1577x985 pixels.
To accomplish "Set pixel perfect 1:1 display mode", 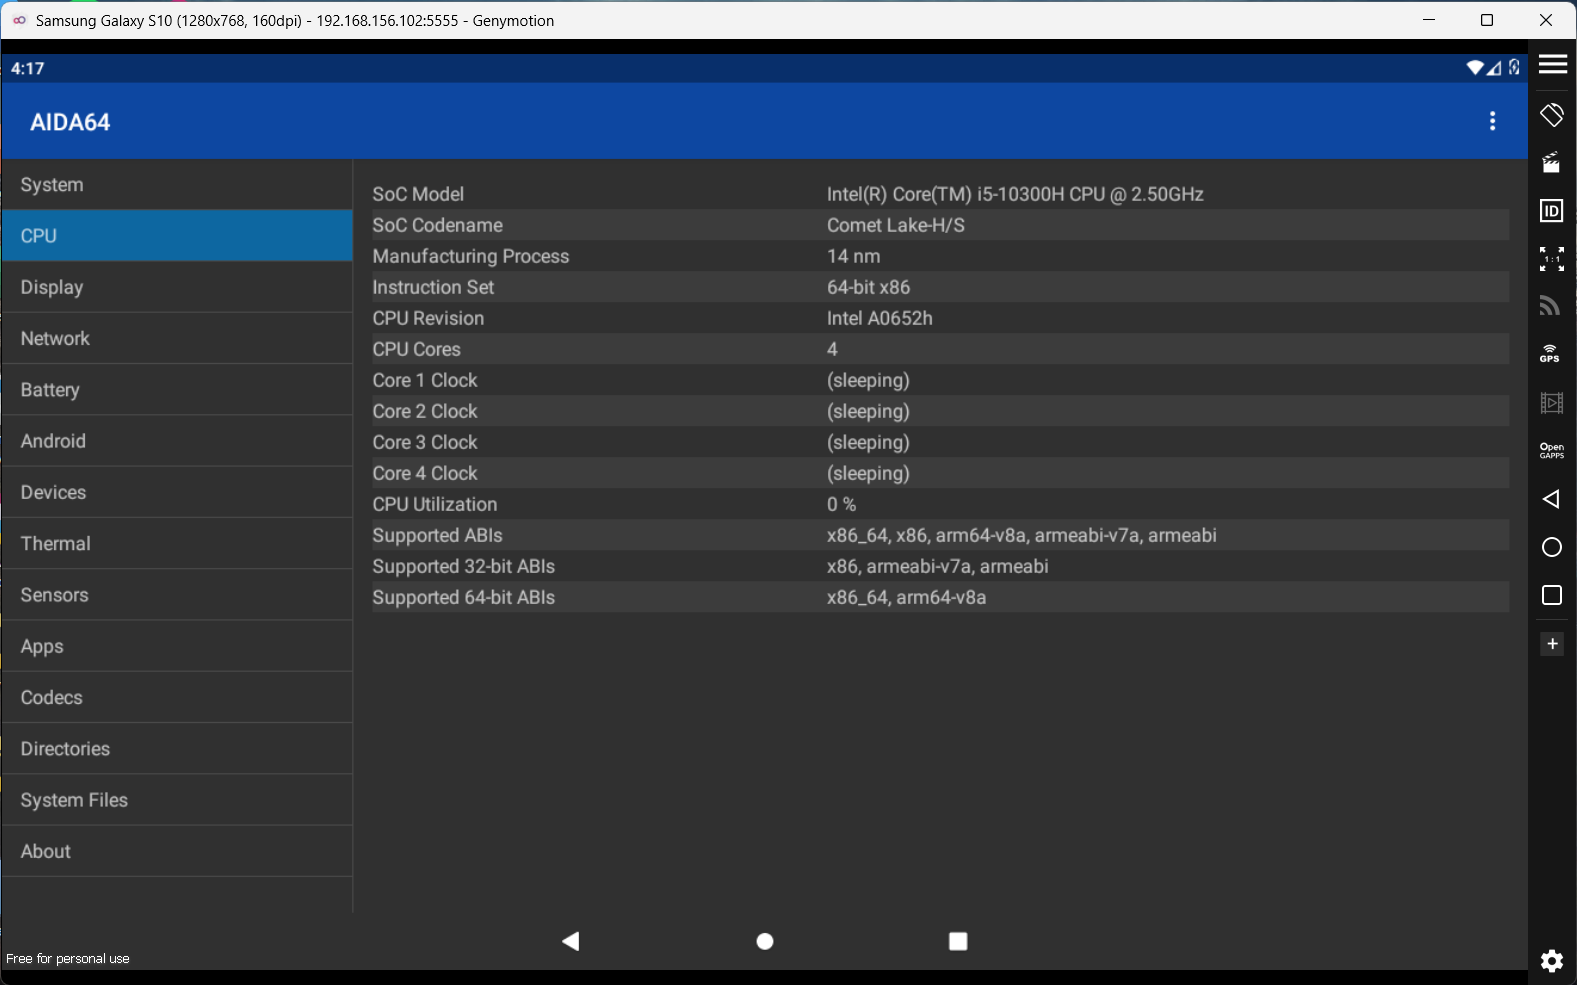I will pos(1552,259).
